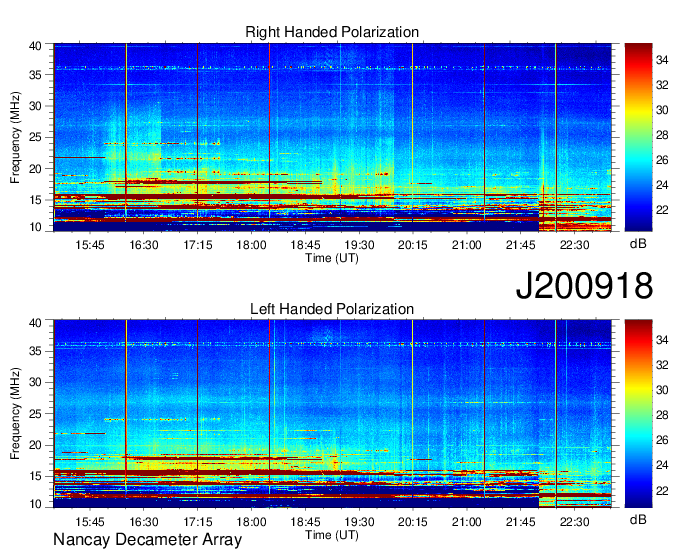Viewport: 680px width, 552px height.
Task: Click the 18:45 time tick under Left Handed plot
Action: point(305,522)
